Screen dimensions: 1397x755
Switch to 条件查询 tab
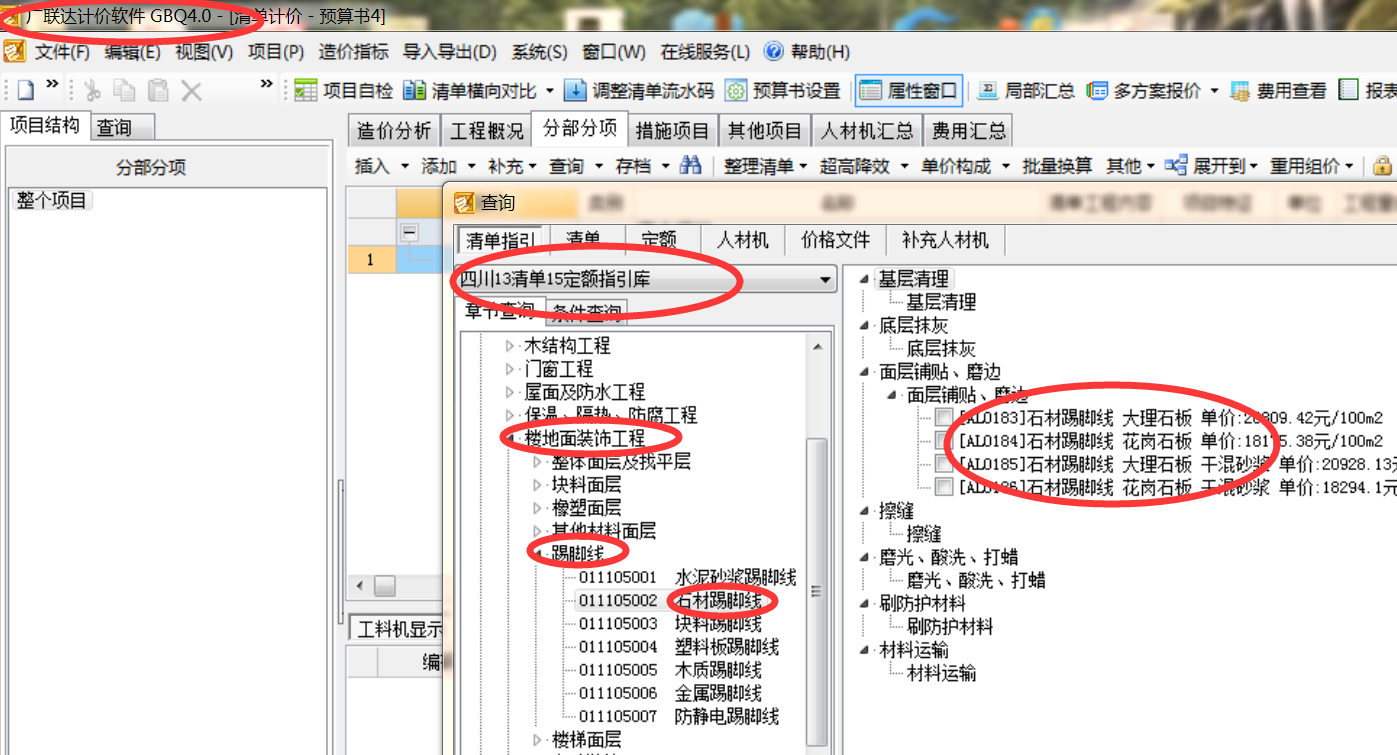pos(586,312)
